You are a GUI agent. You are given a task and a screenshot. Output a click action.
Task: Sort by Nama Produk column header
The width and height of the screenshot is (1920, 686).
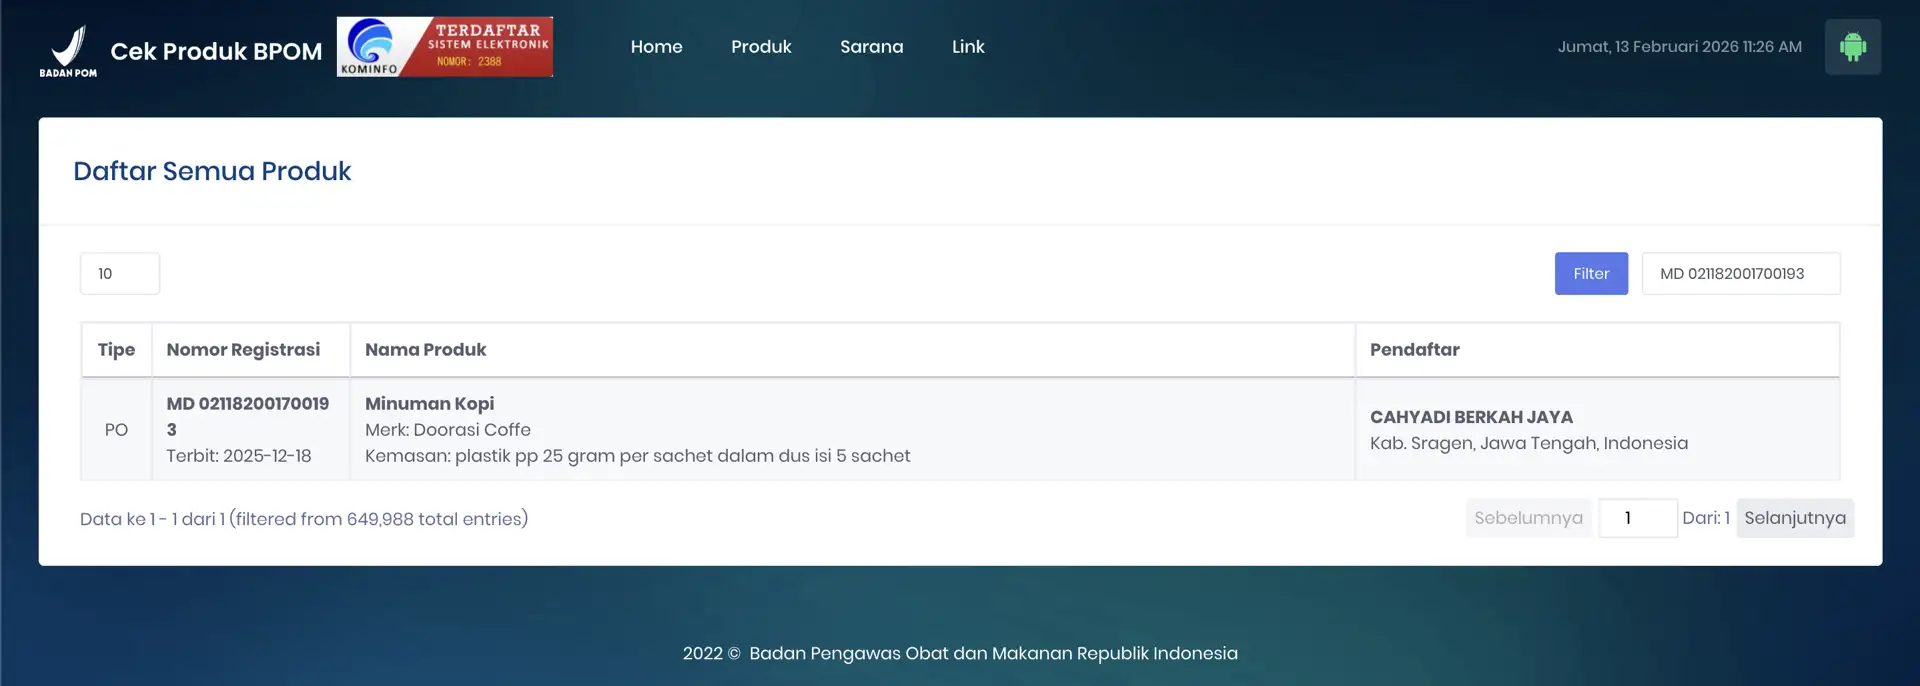852,350
